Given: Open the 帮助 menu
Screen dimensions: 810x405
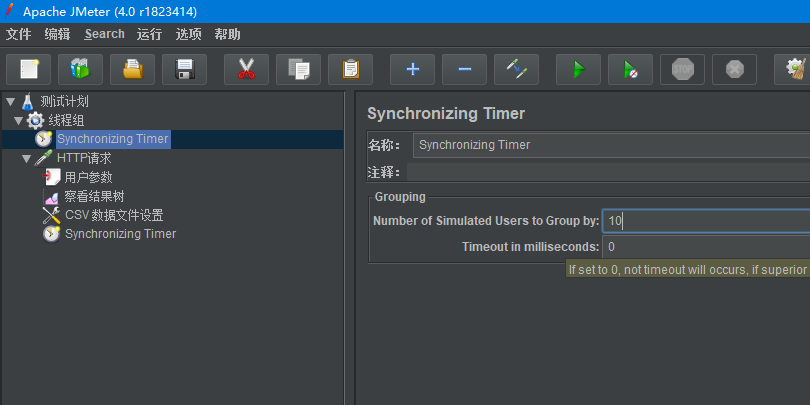Looking at the screenshot, I should click(227, 35).
